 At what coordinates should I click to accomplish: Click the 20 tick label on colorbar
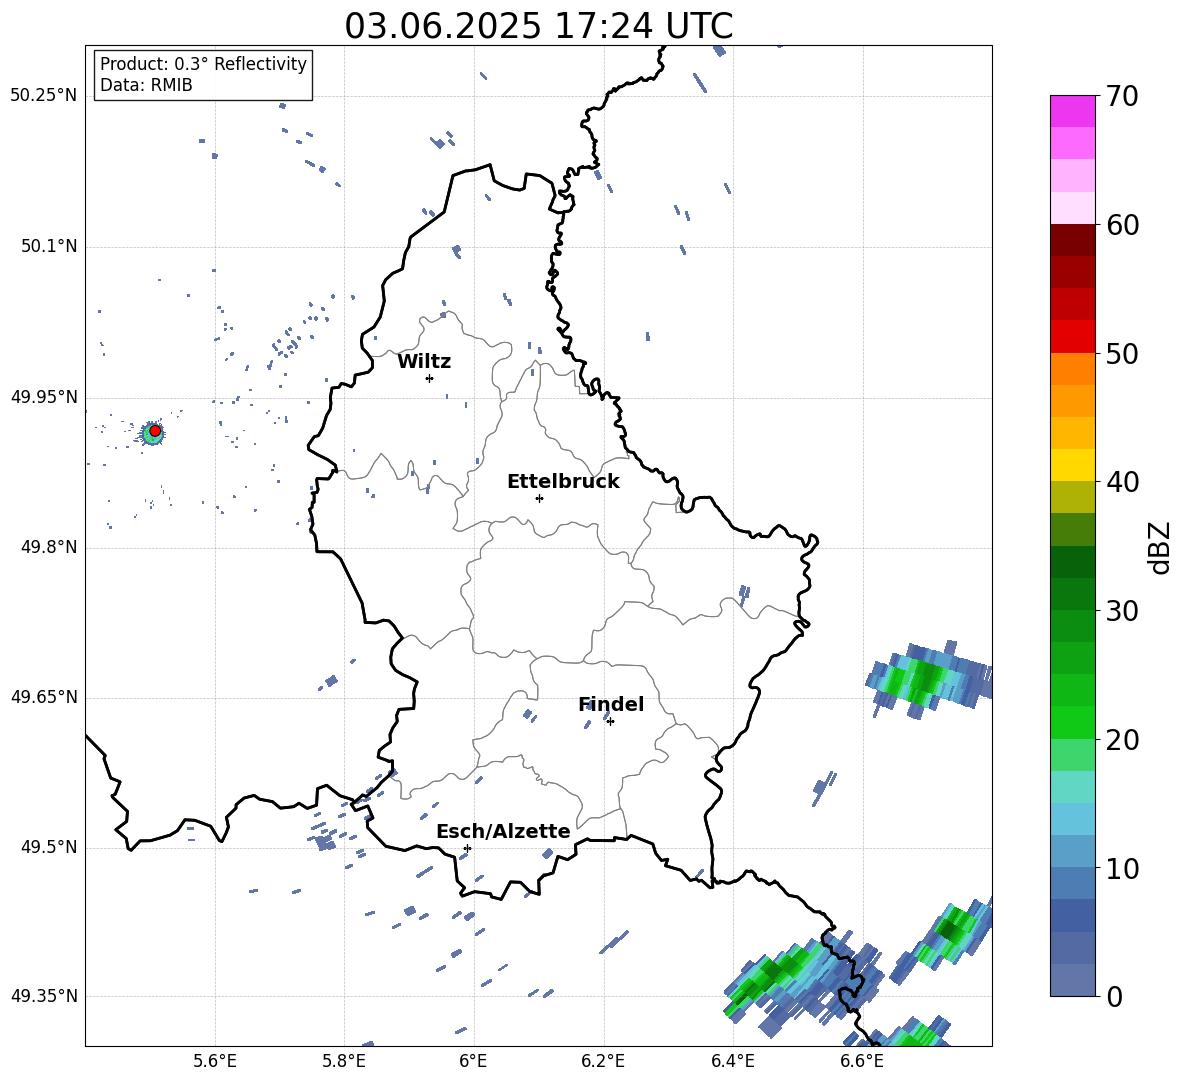pos(1122,740)
